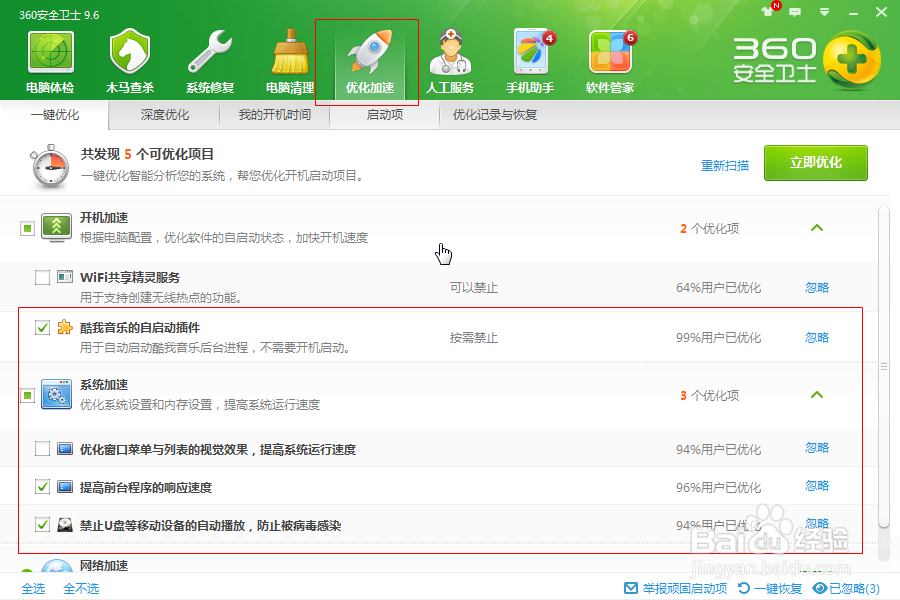
Task: Uncheck 提高前台程序的响应速度 option
Action: pyautogui.click(x=43, y=486)
